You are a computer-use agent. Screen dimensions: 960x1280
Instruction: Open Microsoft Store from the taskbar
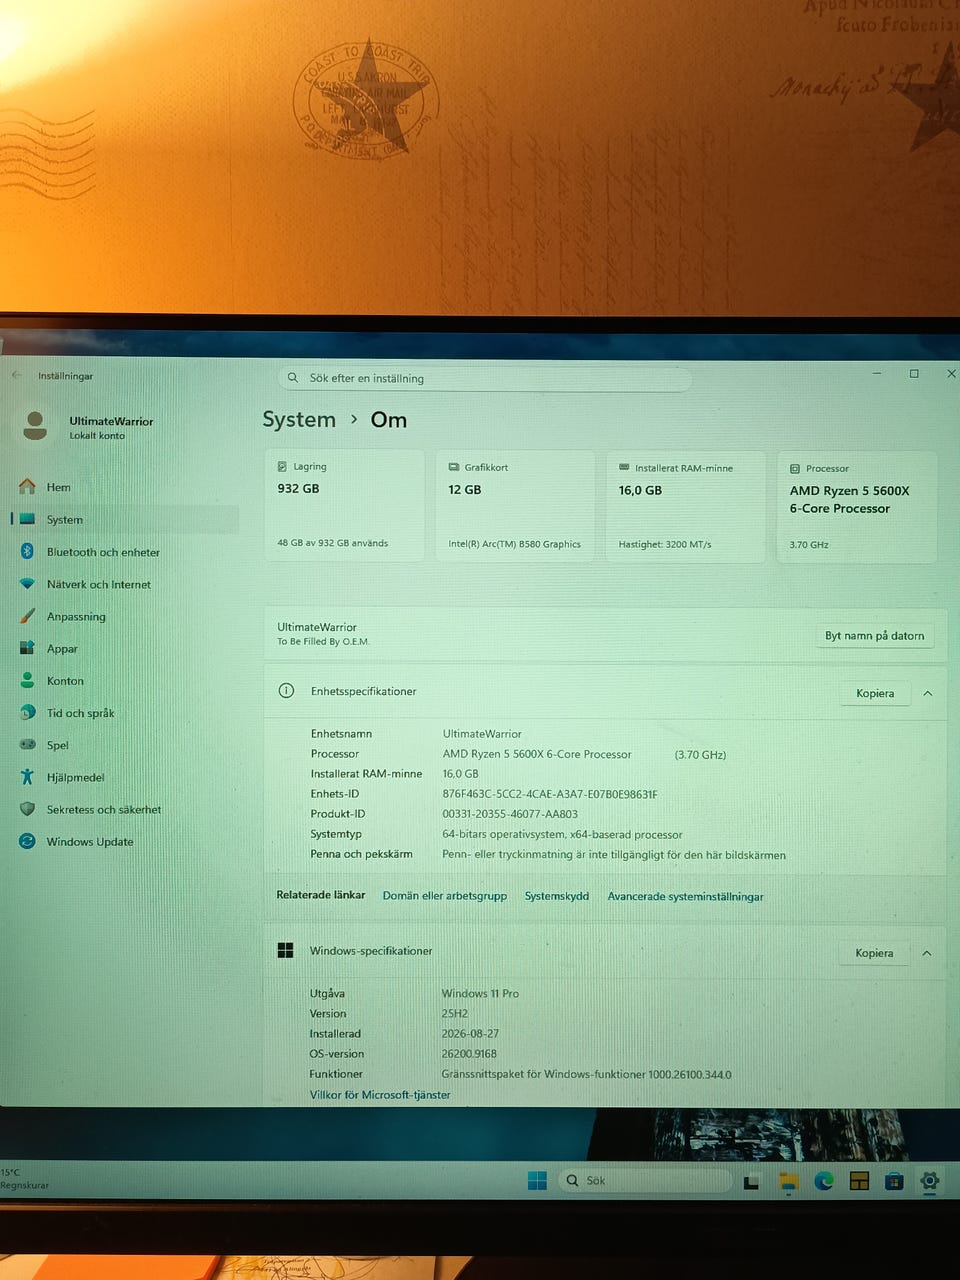(x=894, y=1182)
